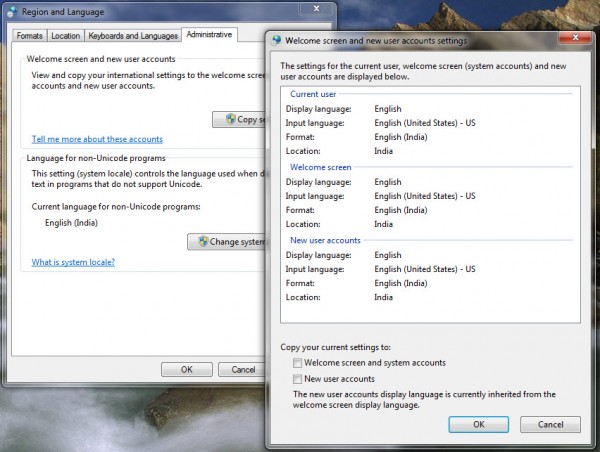Select the Administrative tab

click(209, 34)
